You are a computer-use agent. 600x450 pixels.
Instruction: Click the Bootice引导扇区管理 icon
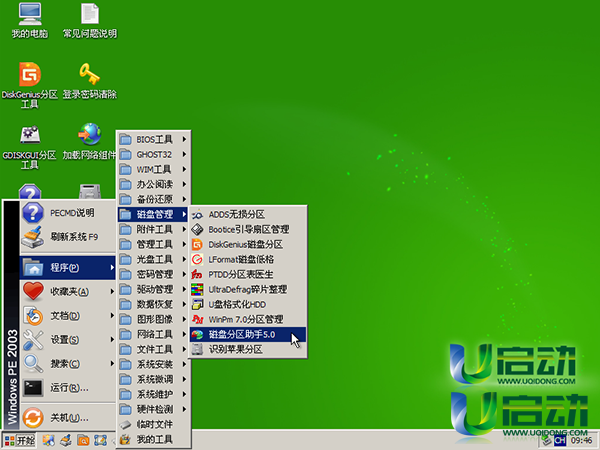coord(197,229)
